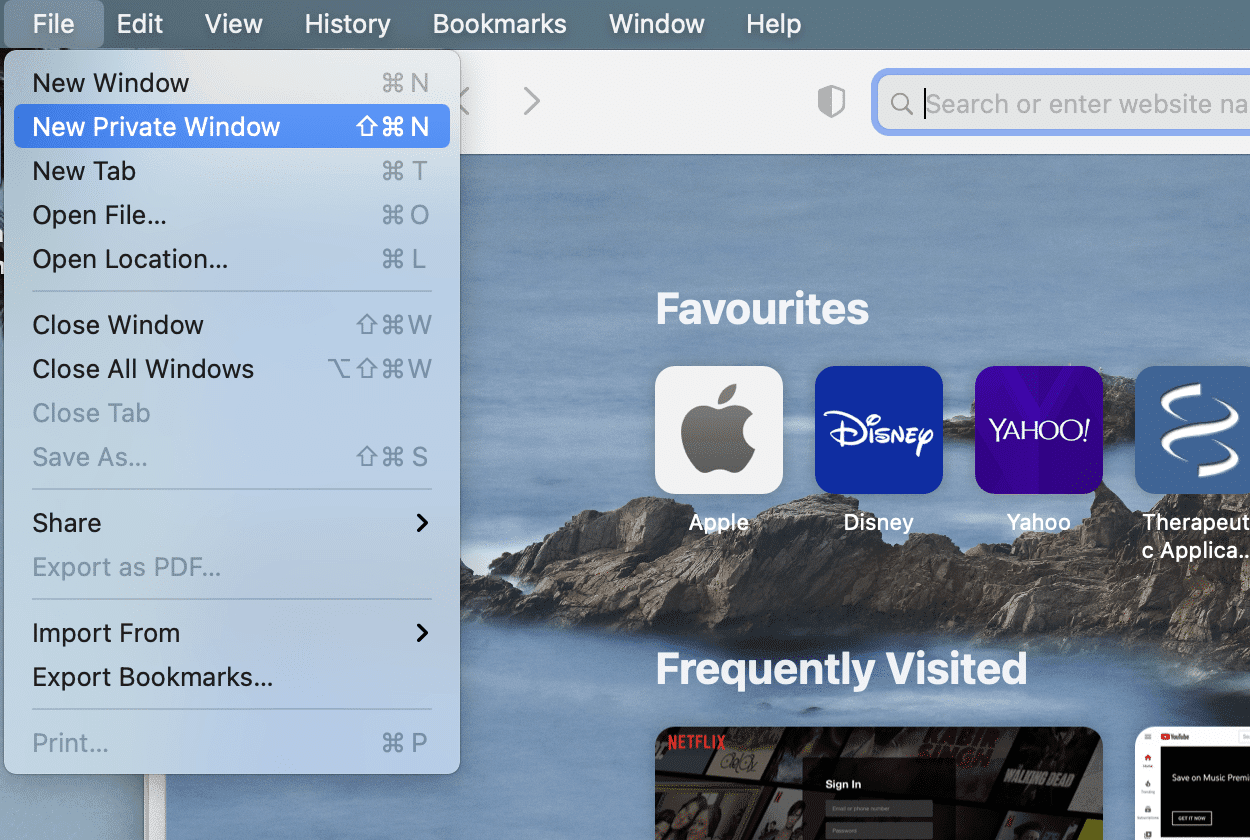Click the Favourites heading
Image resolution: width=1250 pixels, height=840 pixels.
pyautogui.click(x=762, y=309)
